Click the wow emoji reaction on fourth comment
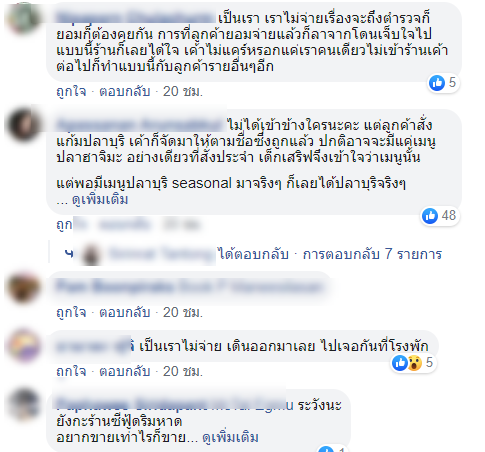This screenshot has height=452, width=485. click(414, 363)
